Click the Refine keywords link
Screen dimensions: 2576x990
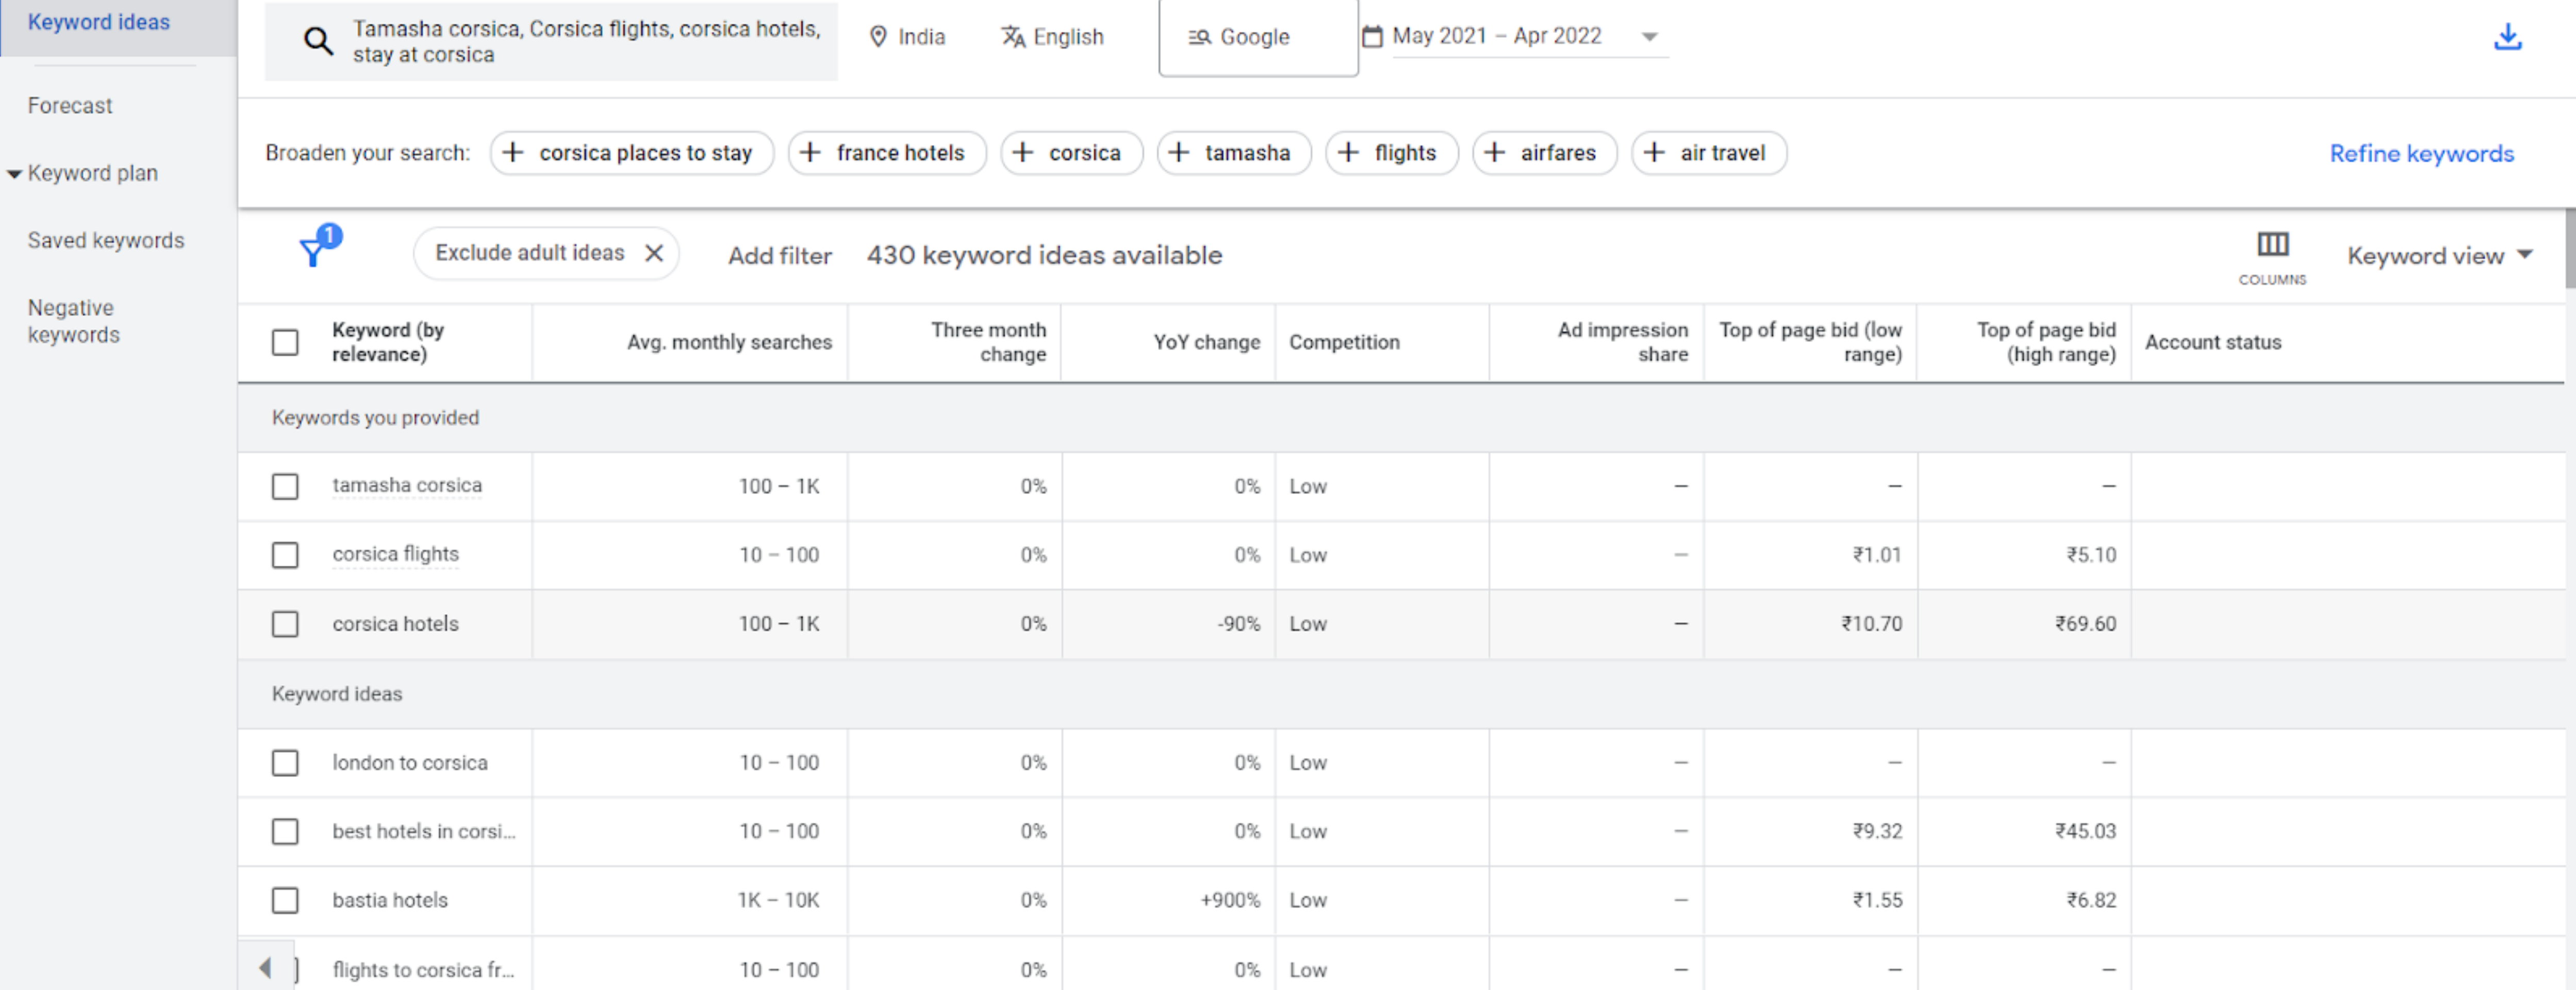coord(2421,154)
